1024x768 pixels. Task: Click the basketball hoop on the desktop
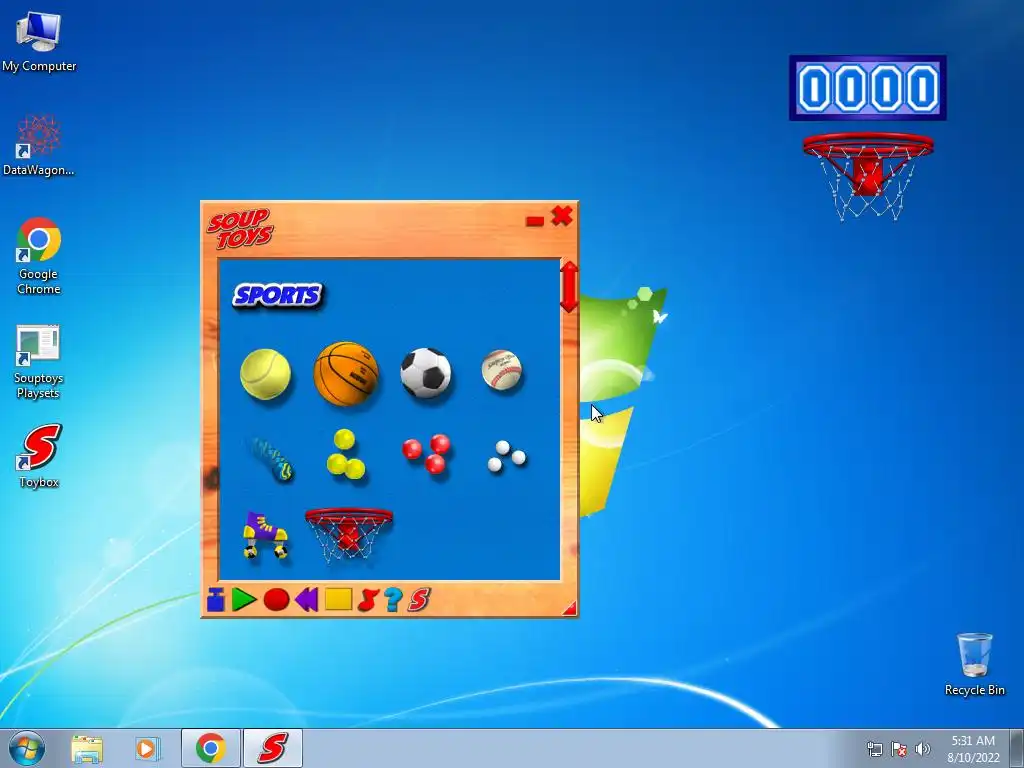click(x=867, y=176)
